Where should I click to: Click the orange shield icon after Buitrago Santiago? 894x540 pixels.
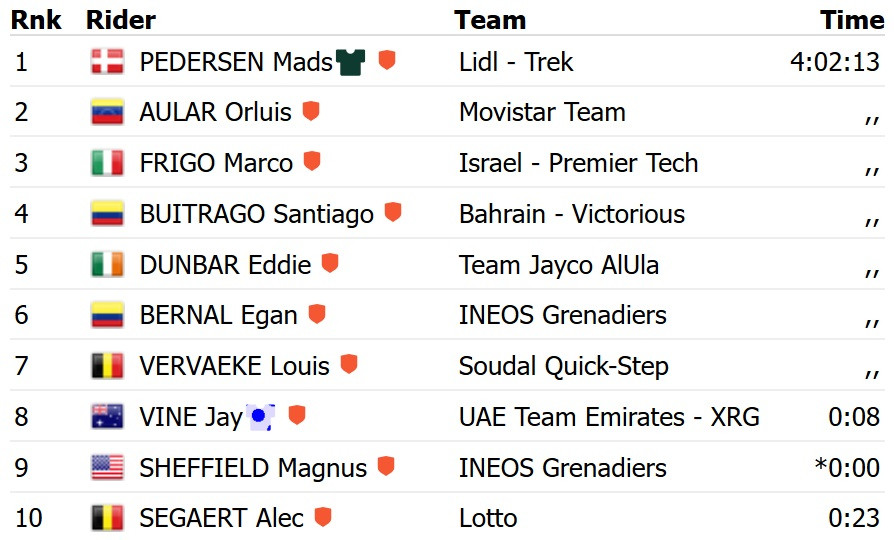393,213
